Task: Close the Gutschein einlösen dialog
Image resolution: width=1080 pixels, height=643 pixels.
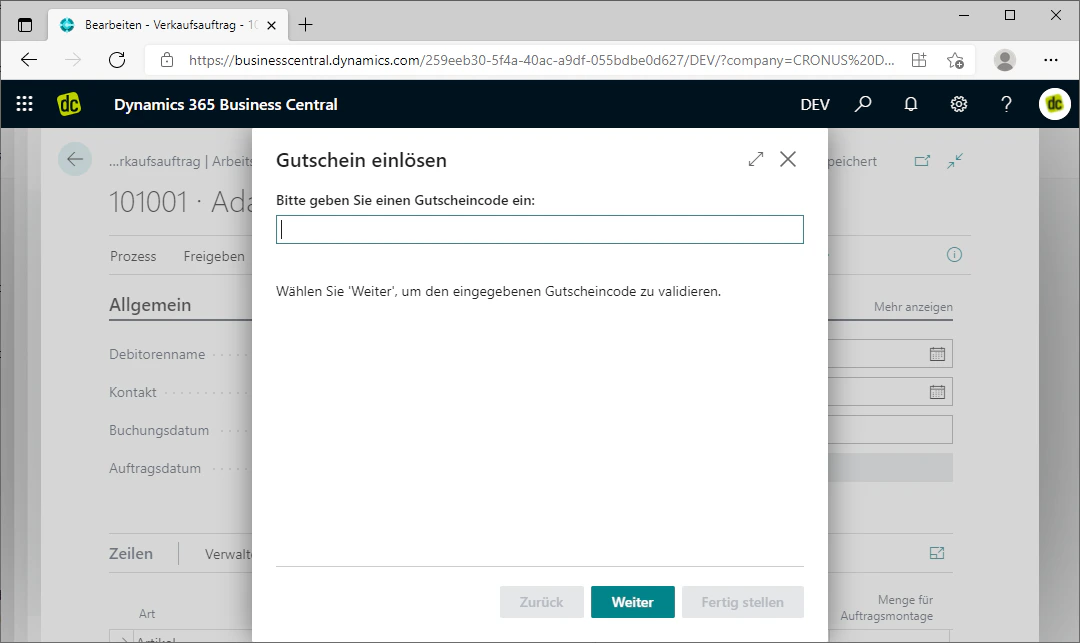Action: (788, 159)
